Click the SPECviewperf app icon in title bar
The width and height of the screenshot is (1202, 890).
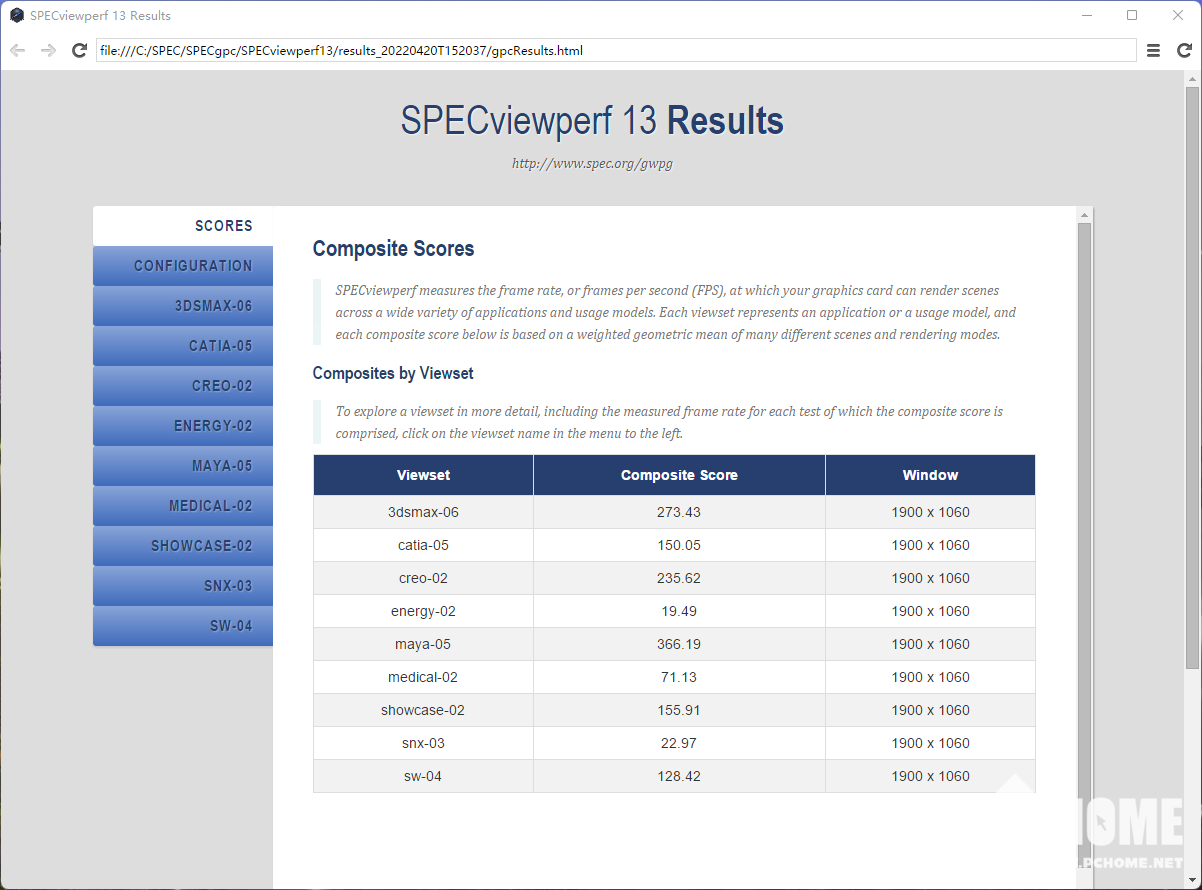[17, 15]
